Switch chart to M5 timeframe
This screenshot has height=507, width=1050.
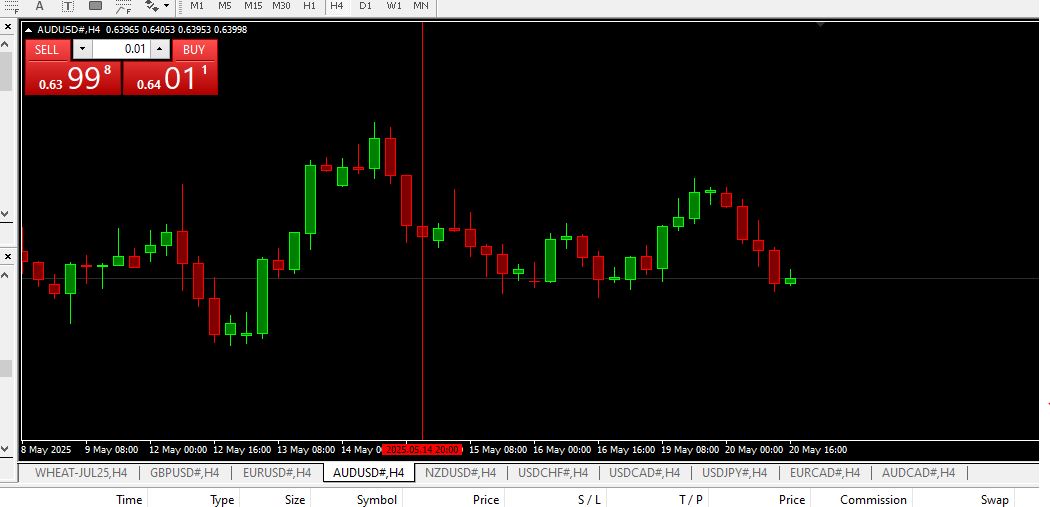click(x=225, y=5)
